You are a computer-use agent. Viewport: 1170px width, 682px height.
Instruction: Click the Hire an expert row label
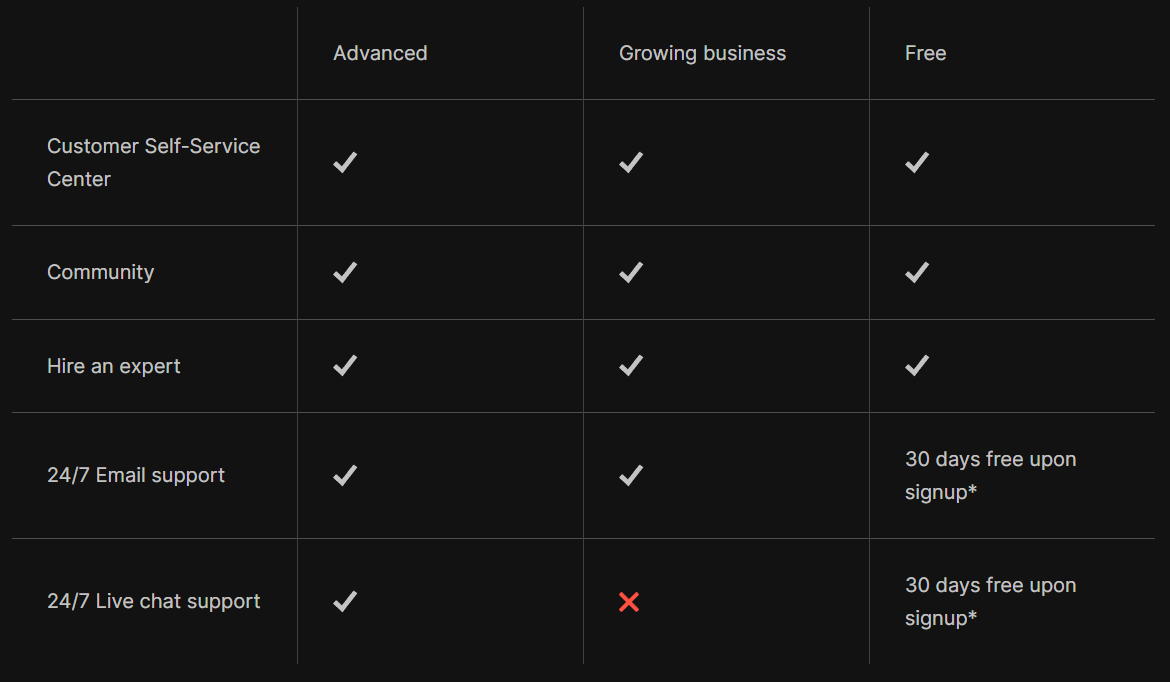[x=113, y=366]
